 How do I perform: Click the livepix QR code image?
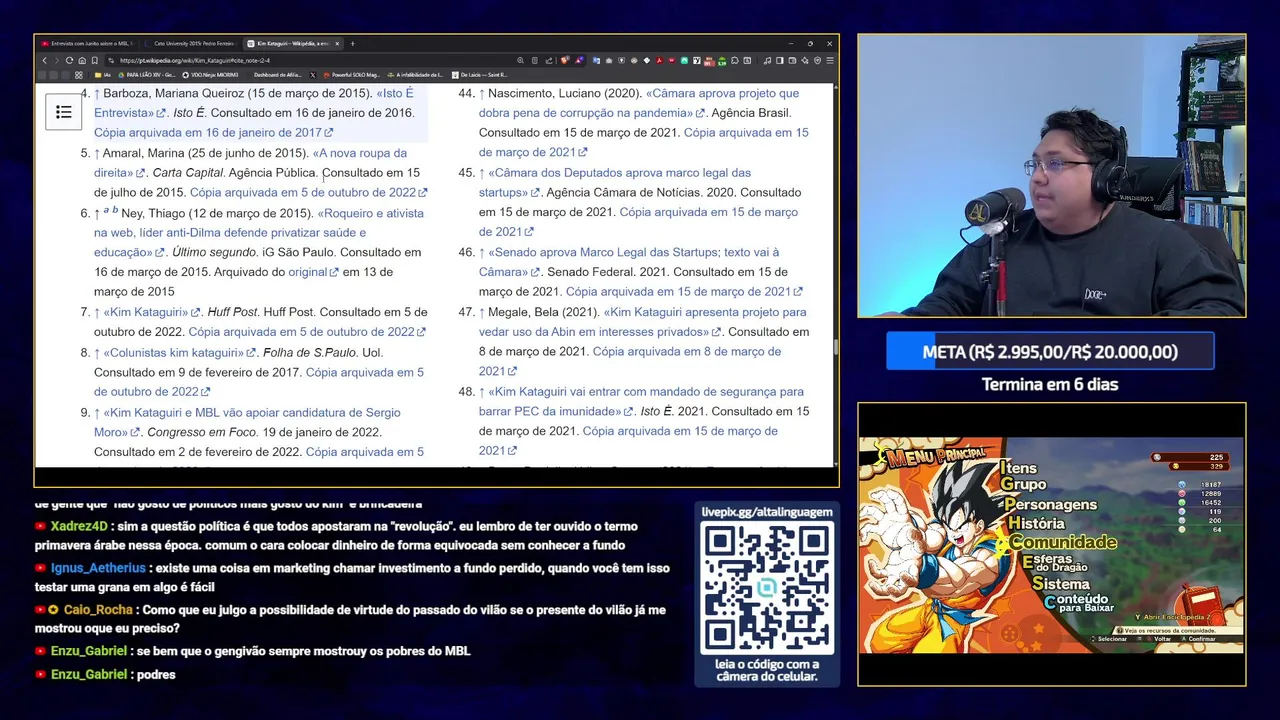click(x=767, y=587)
